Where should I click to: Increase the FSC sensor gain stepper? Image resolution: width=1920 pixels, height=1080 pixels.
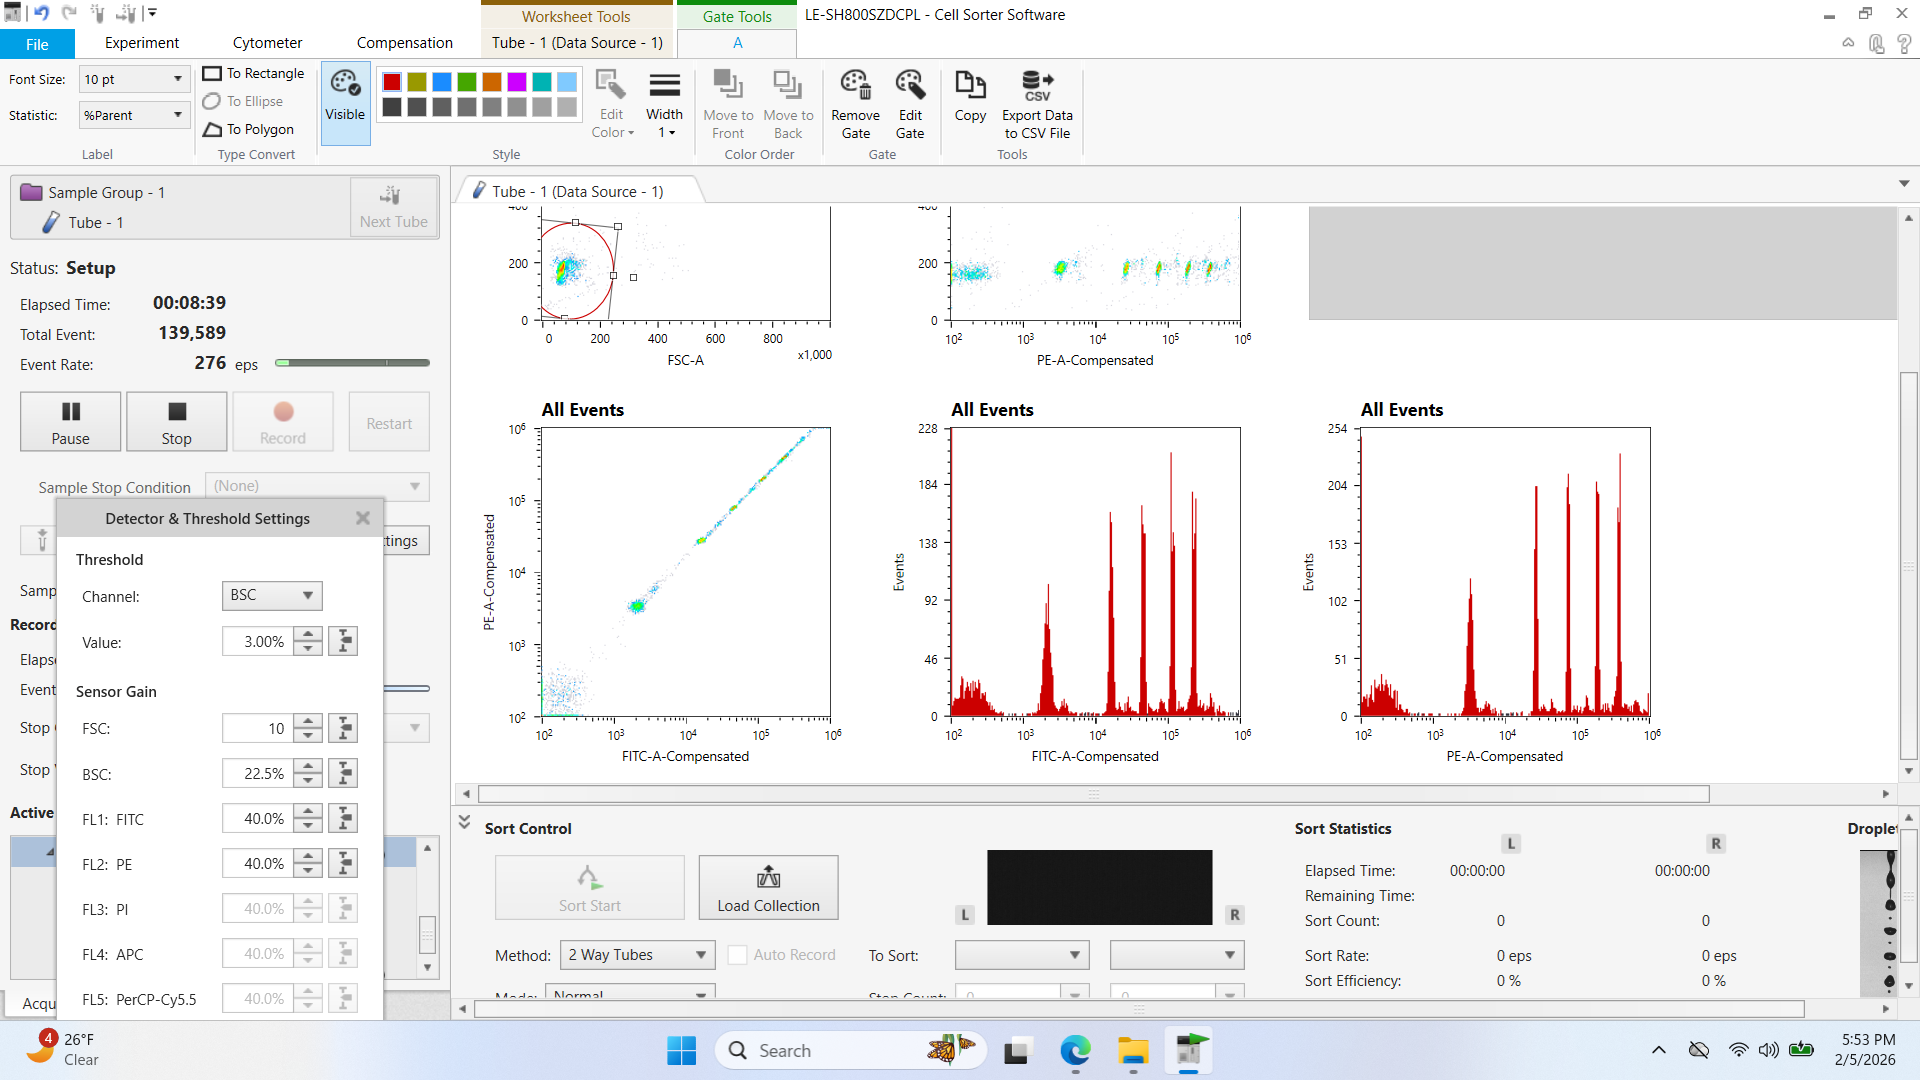[309, 721]
